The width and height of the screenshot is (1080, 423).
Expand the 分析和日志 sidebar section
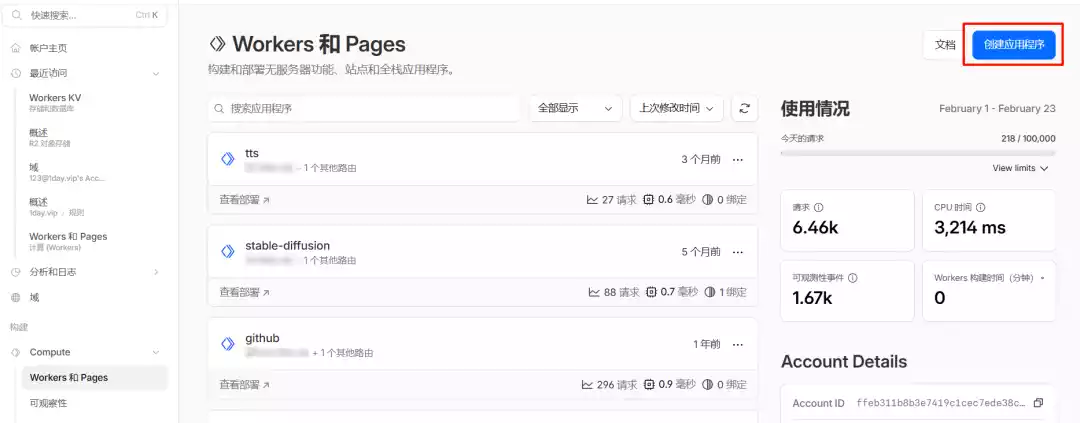(x=155, y=272)
